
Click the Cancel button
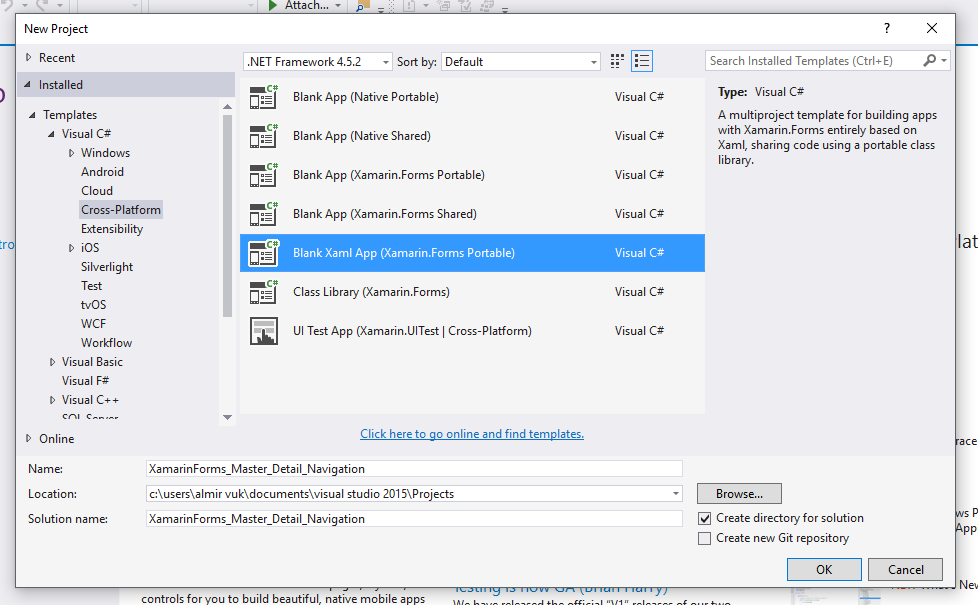click(x=905, y=569)
